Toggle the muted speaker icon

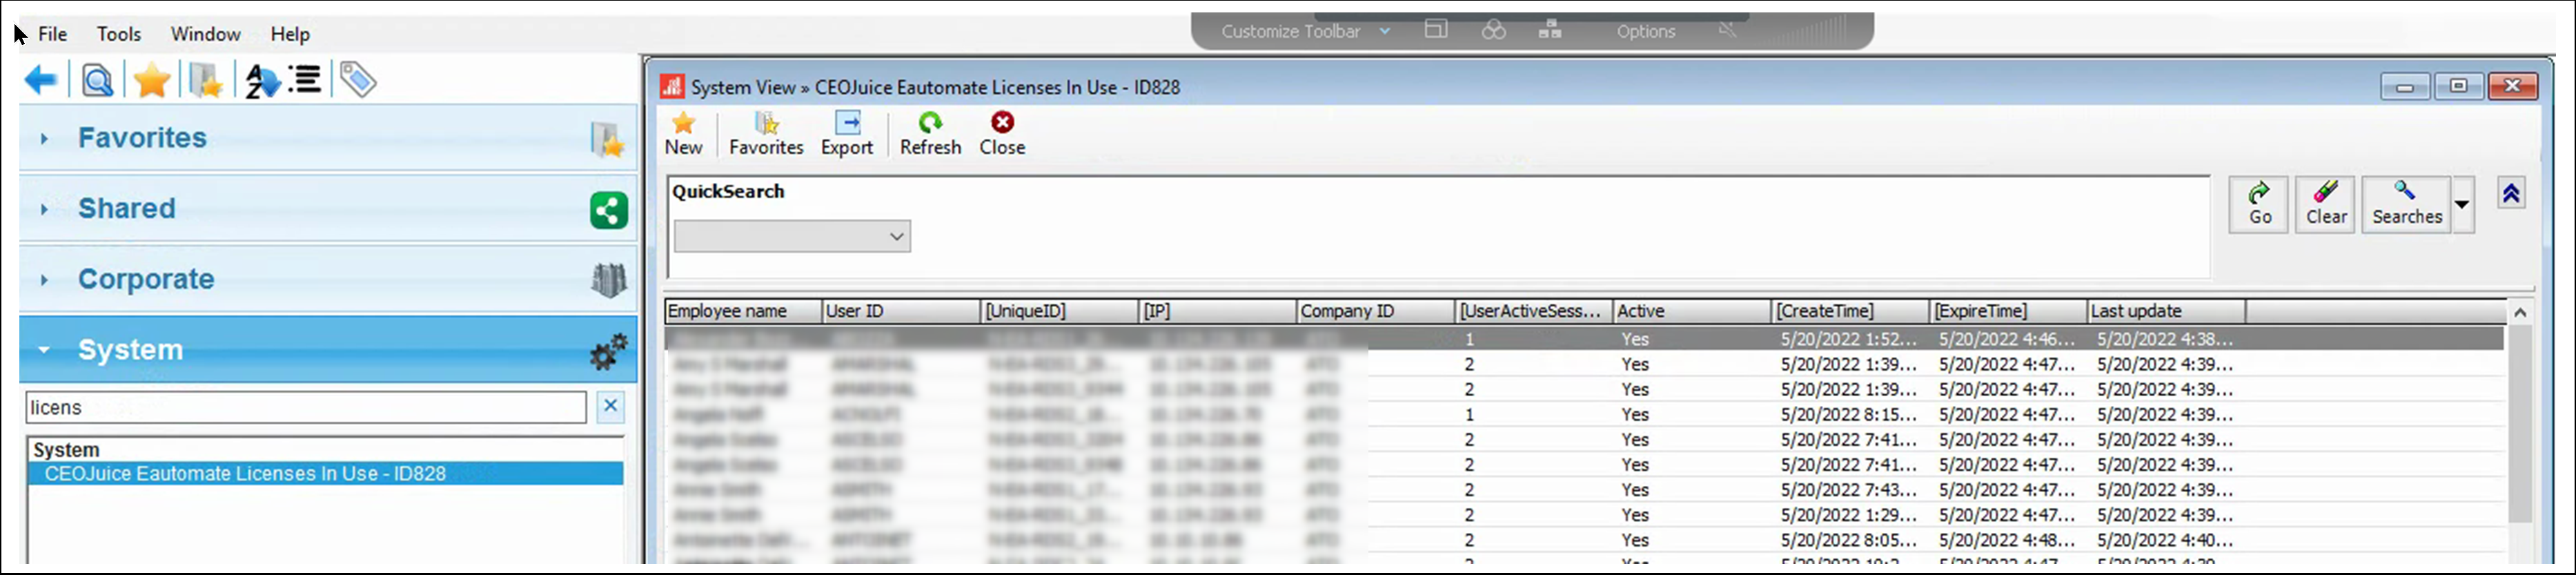(x=1728, y=30)
